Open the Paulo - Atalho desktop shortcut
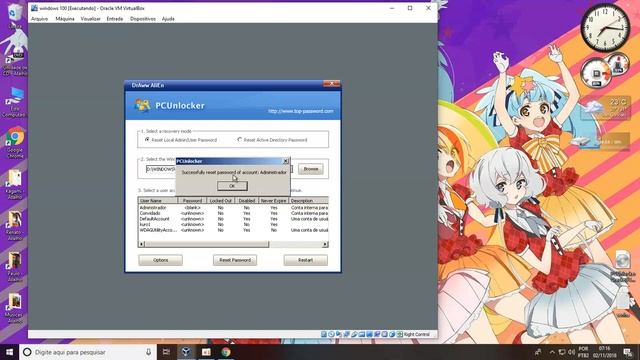 (x=15, y=267)
